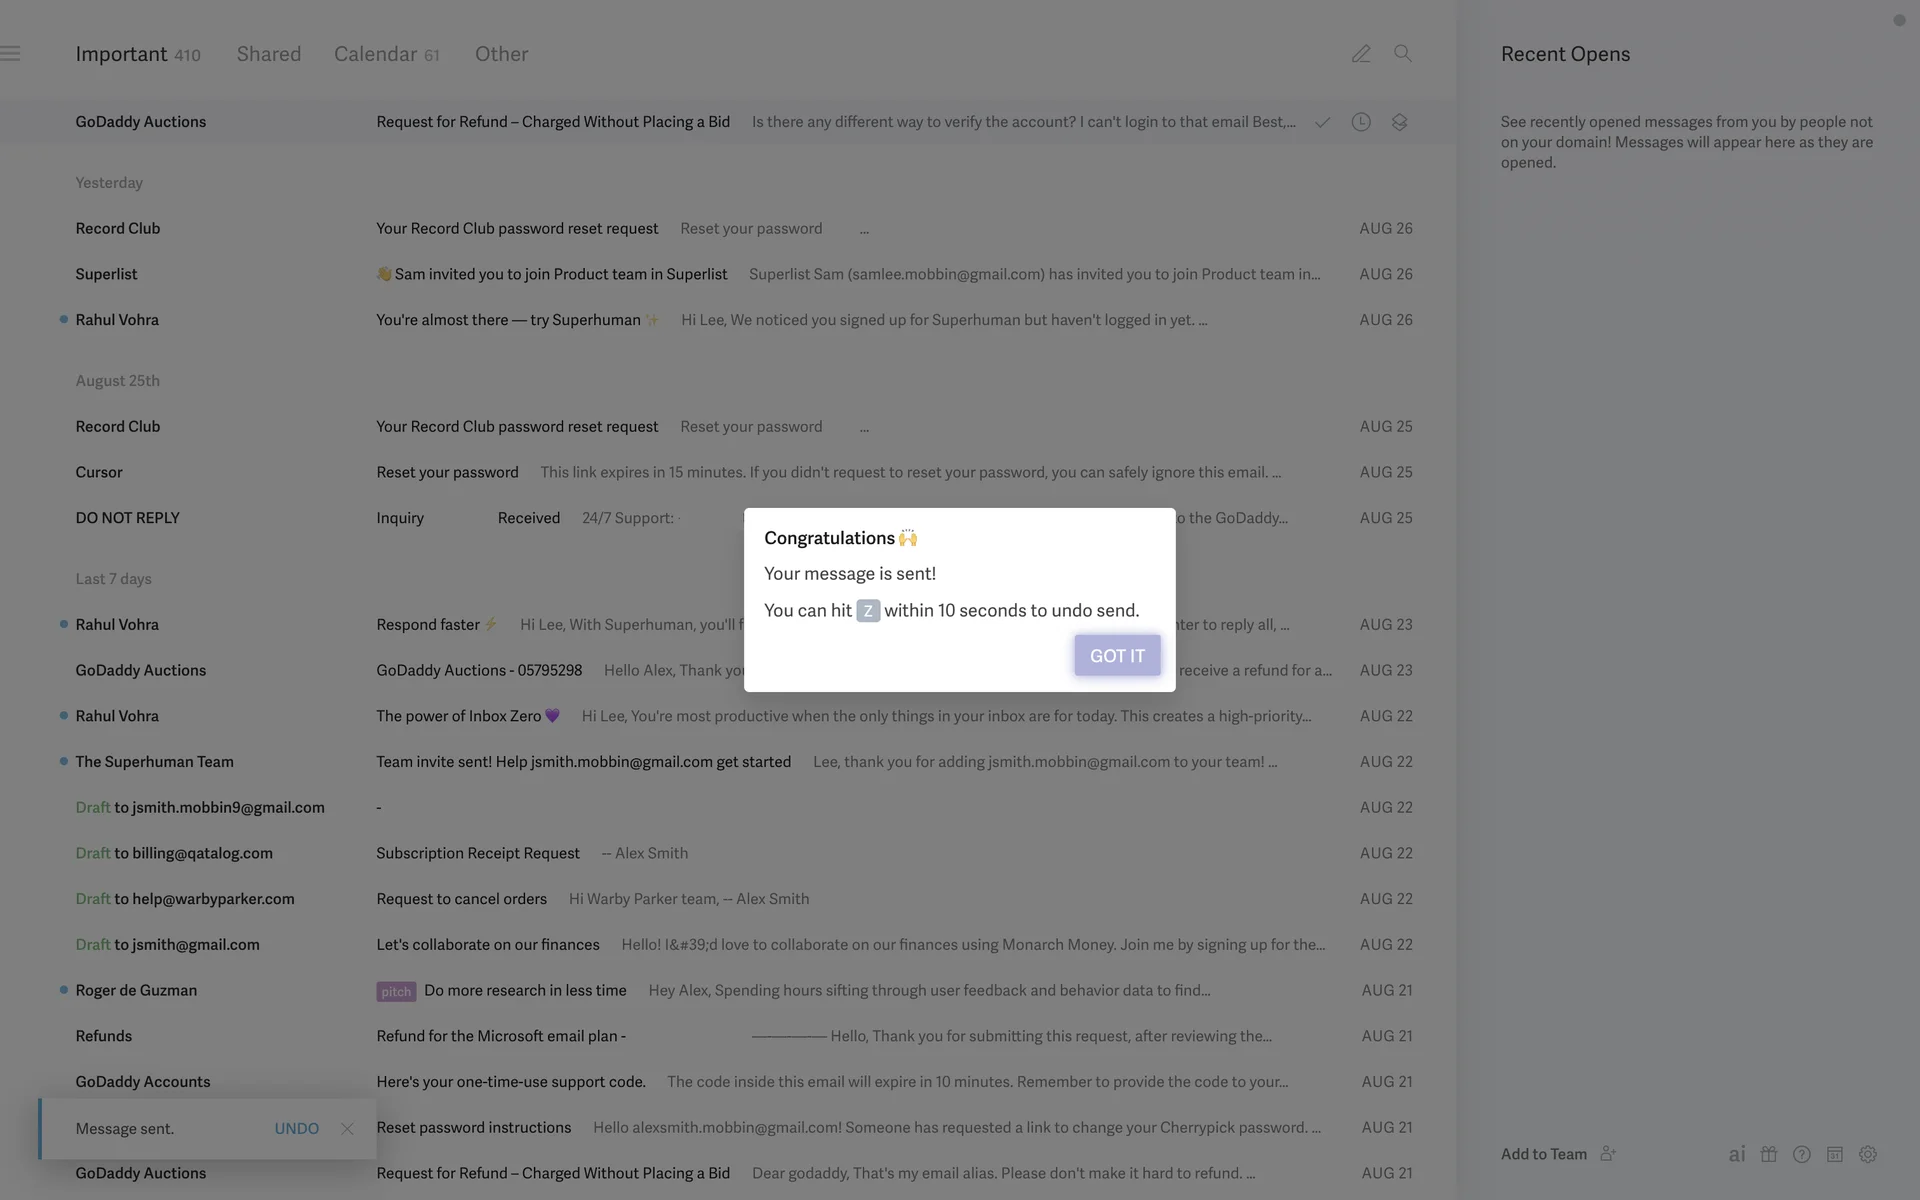
Task: Open the hamburger menu
Action: [x=11, y=54]
